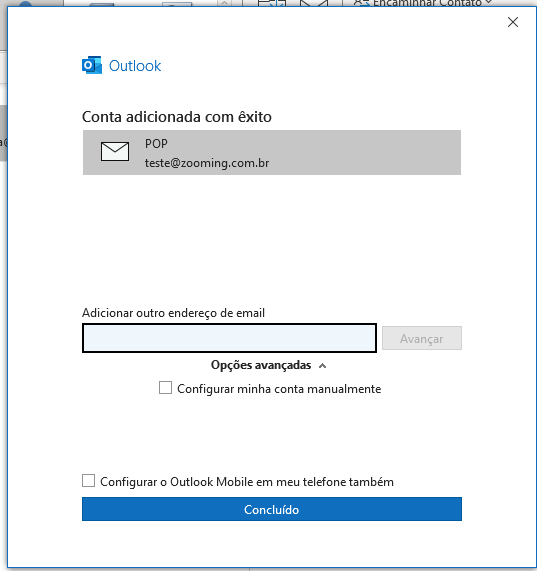Click the person icon beside Encaminhar Contato
Image resolution: width=537 pixels, height=571 pixels.
pos(361,3)
